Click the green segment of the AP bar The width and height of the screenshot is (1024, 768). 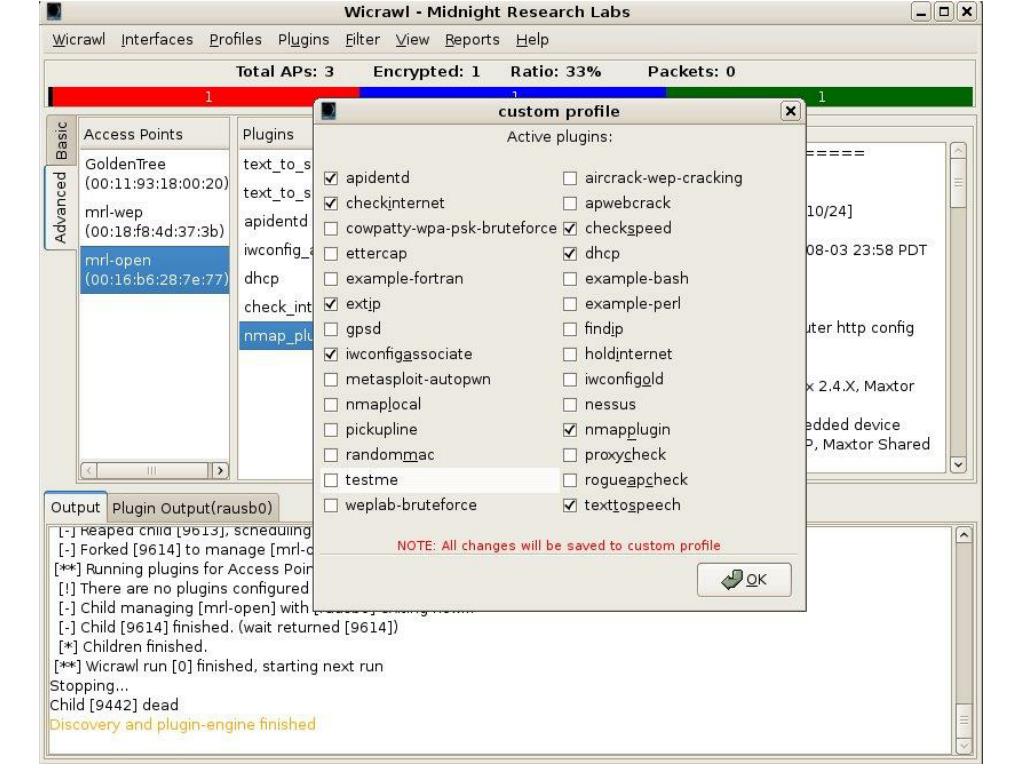click(819, 97)
